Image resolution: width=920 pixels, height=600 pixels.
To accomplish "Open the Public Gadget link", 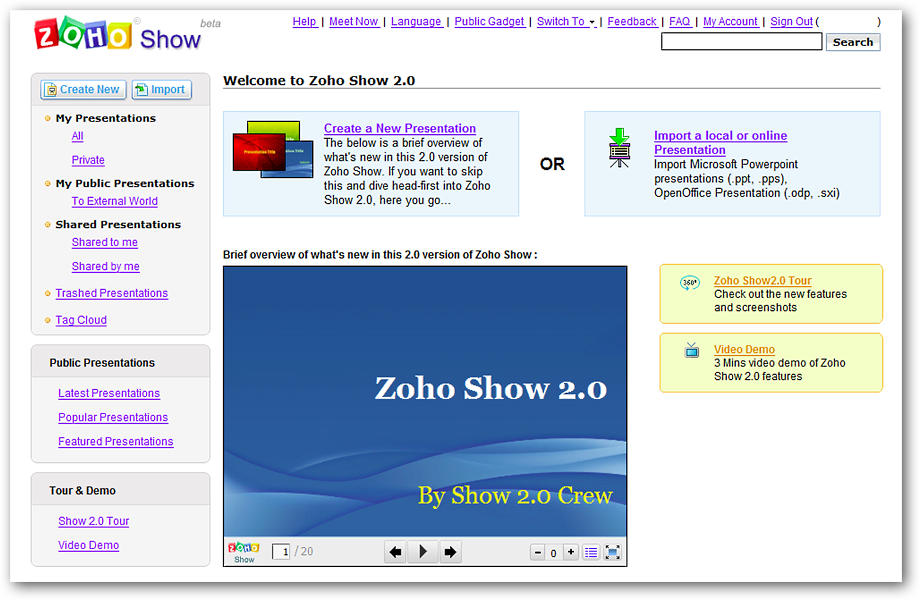I will tap(489, 22).
